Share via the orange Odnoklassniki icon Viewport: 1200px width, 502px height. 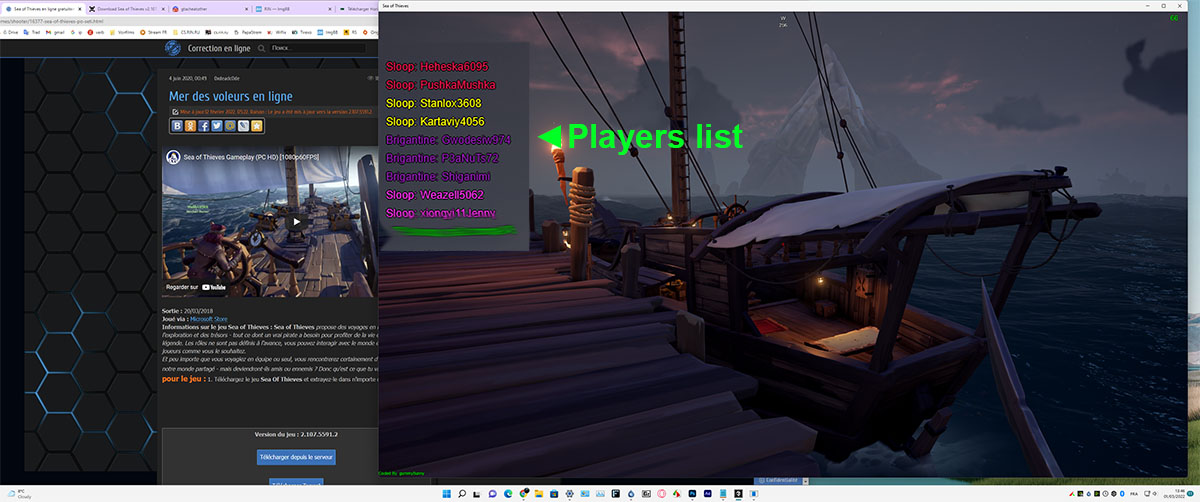click(190, 126)
